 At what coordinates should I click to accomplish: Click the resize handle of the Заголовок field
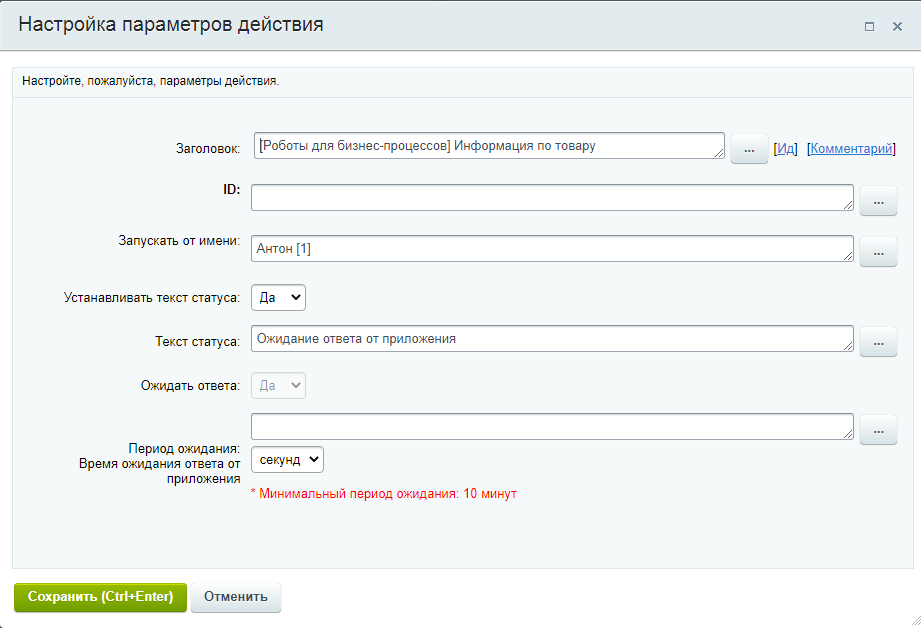(718, 153)
